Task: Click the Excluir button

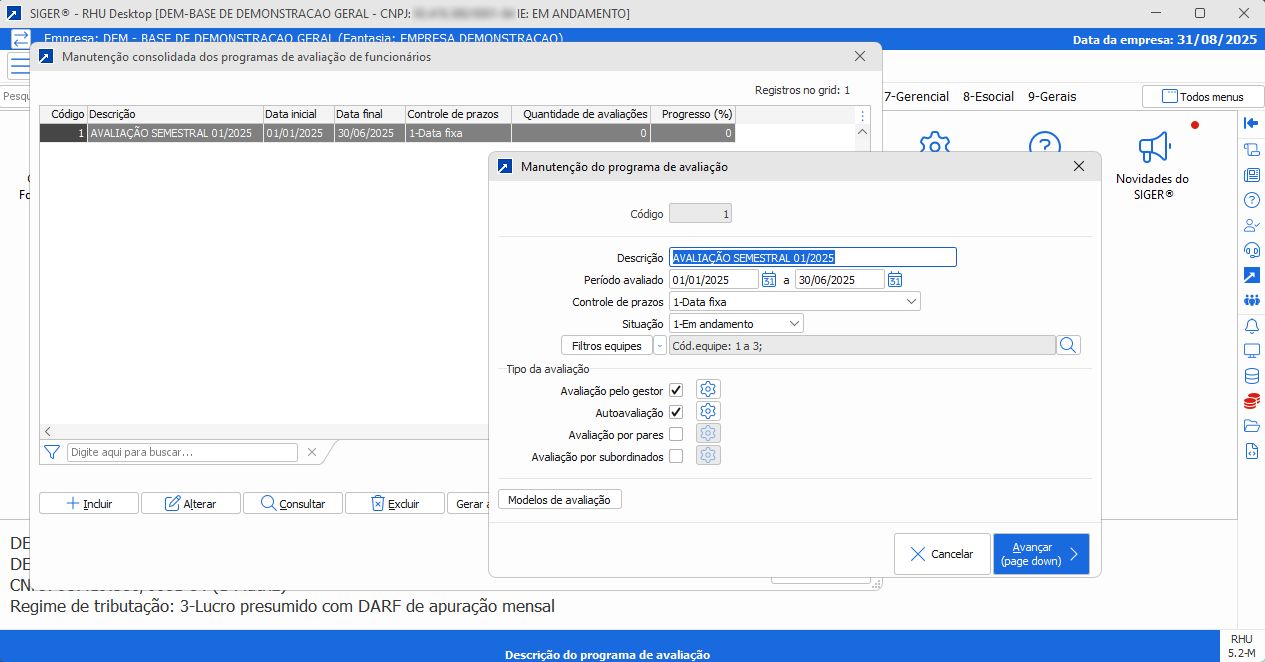Action: 395,503
